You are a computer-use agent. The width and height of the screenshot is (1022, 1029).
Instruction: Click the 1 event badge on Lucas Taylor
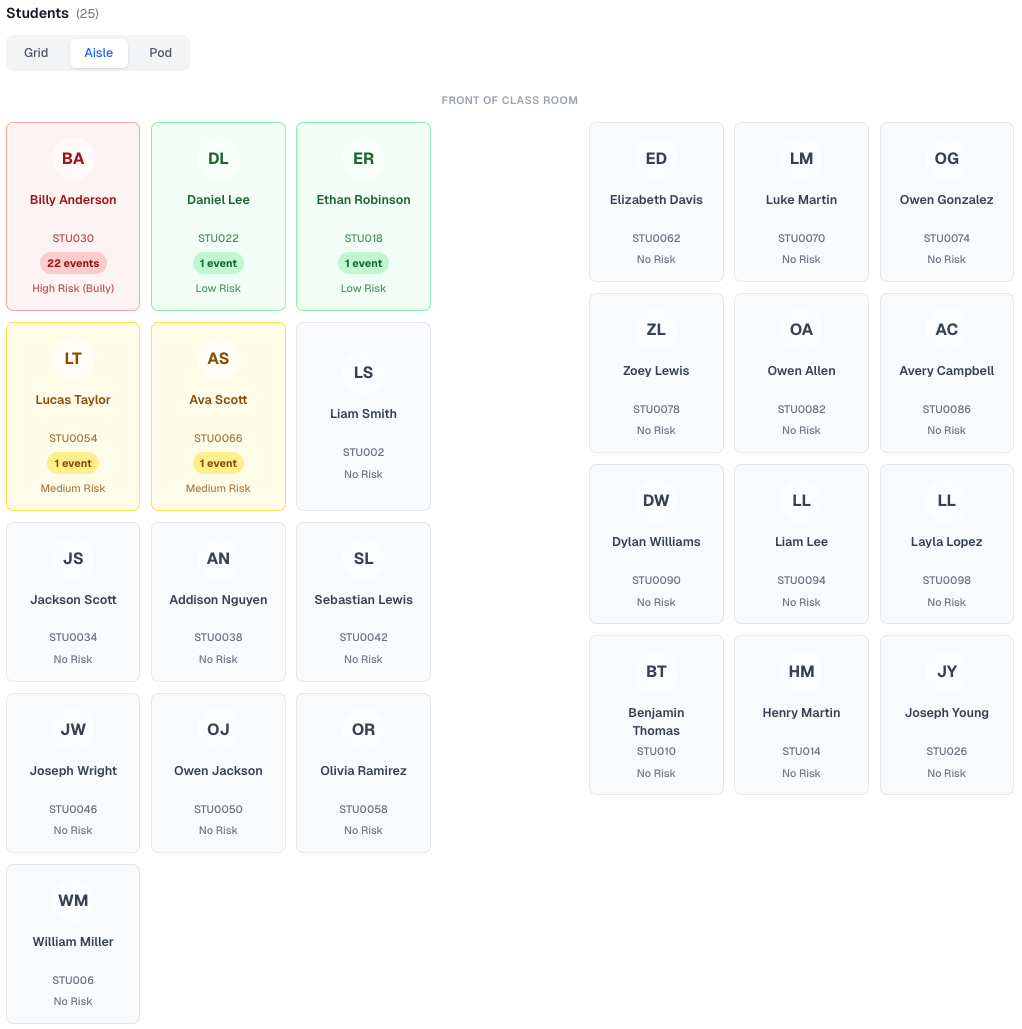click(x=73, y=463)
